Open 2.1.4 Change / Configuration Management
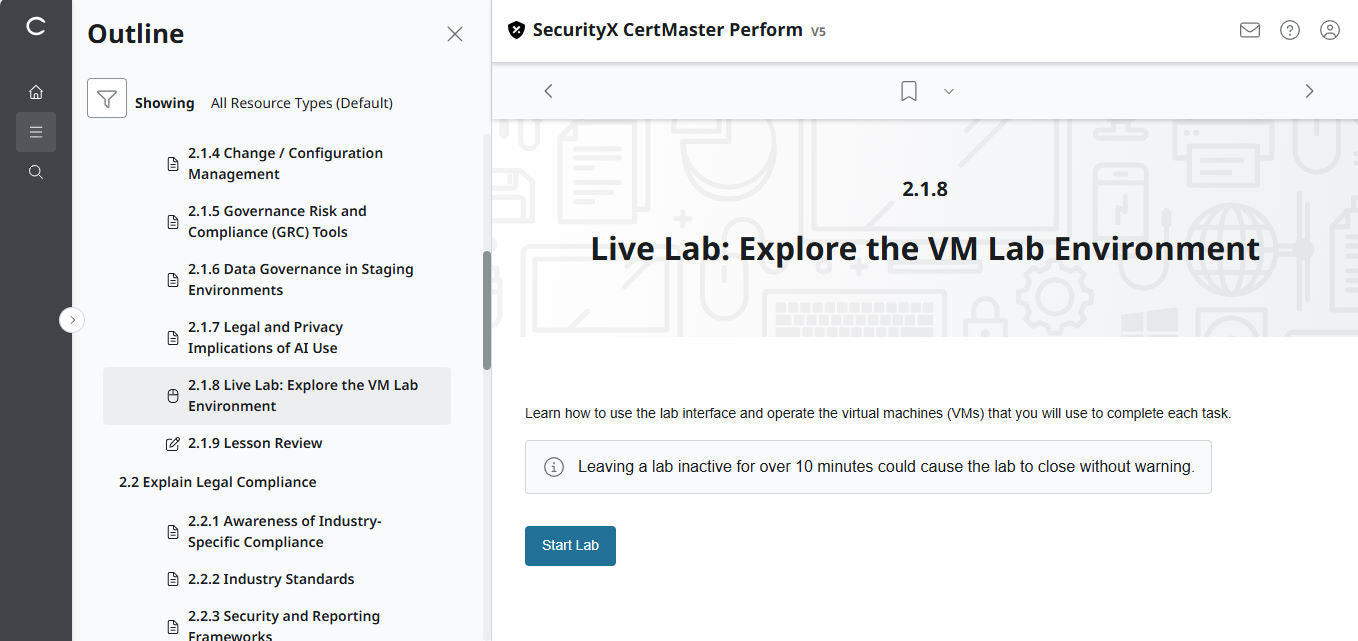The image size is (1358, 641). (x=285, y=163)
